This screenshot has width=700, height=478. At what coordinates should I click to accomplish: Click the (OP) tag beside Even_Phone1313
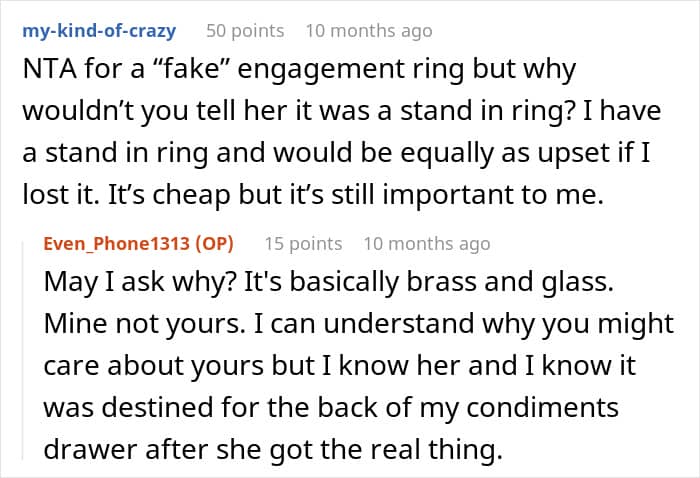coord(214,244)
